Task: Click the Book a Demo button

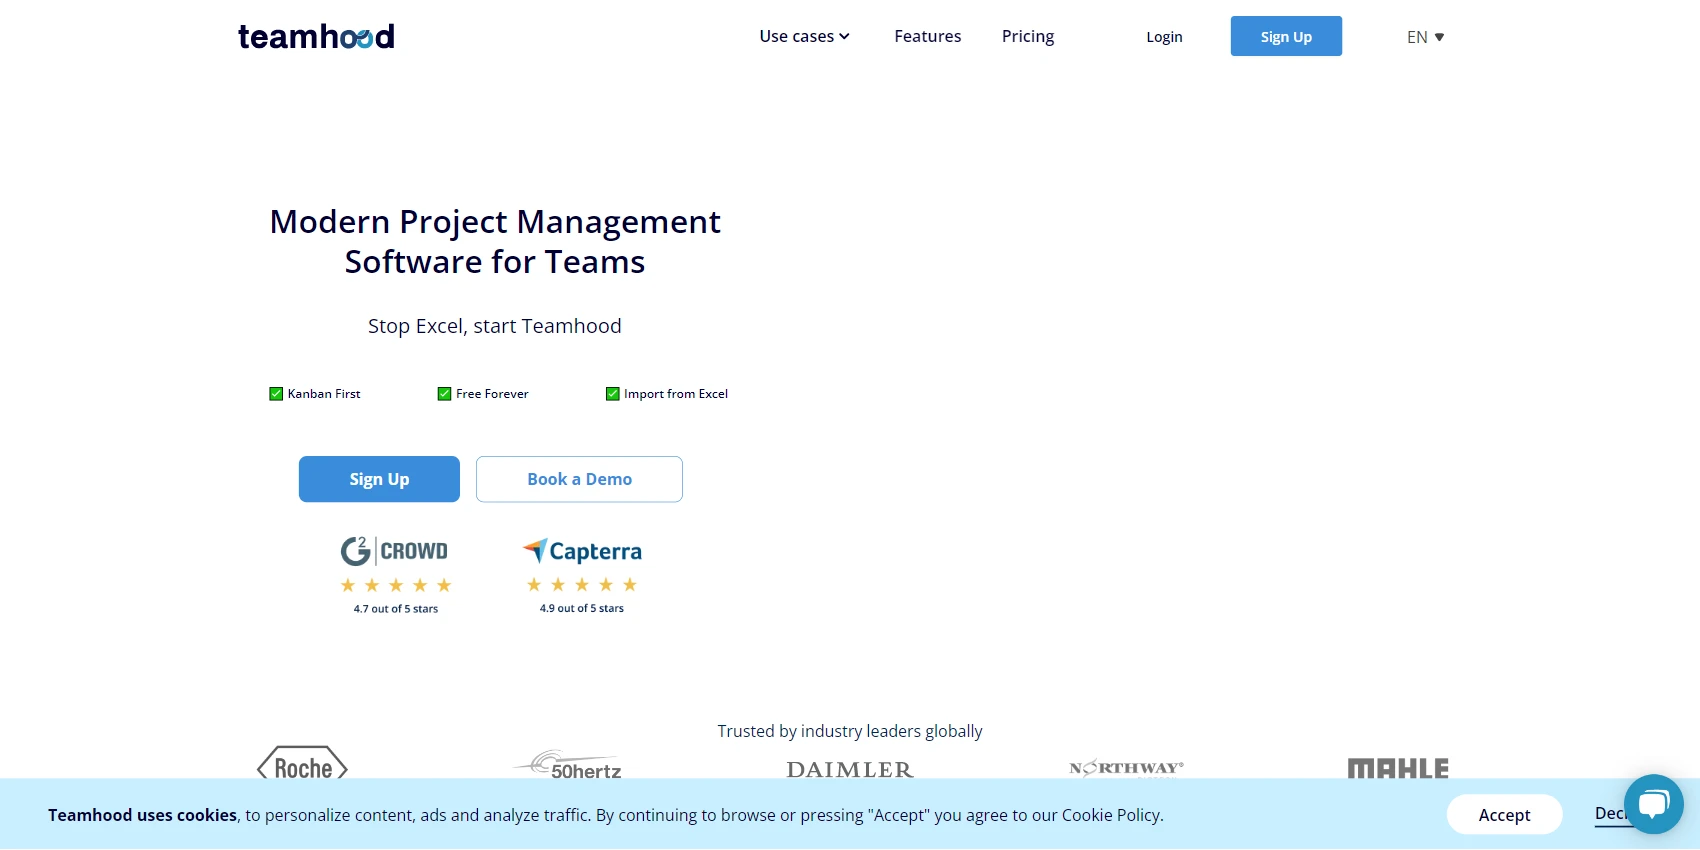Action: click(x=579, y=479)
